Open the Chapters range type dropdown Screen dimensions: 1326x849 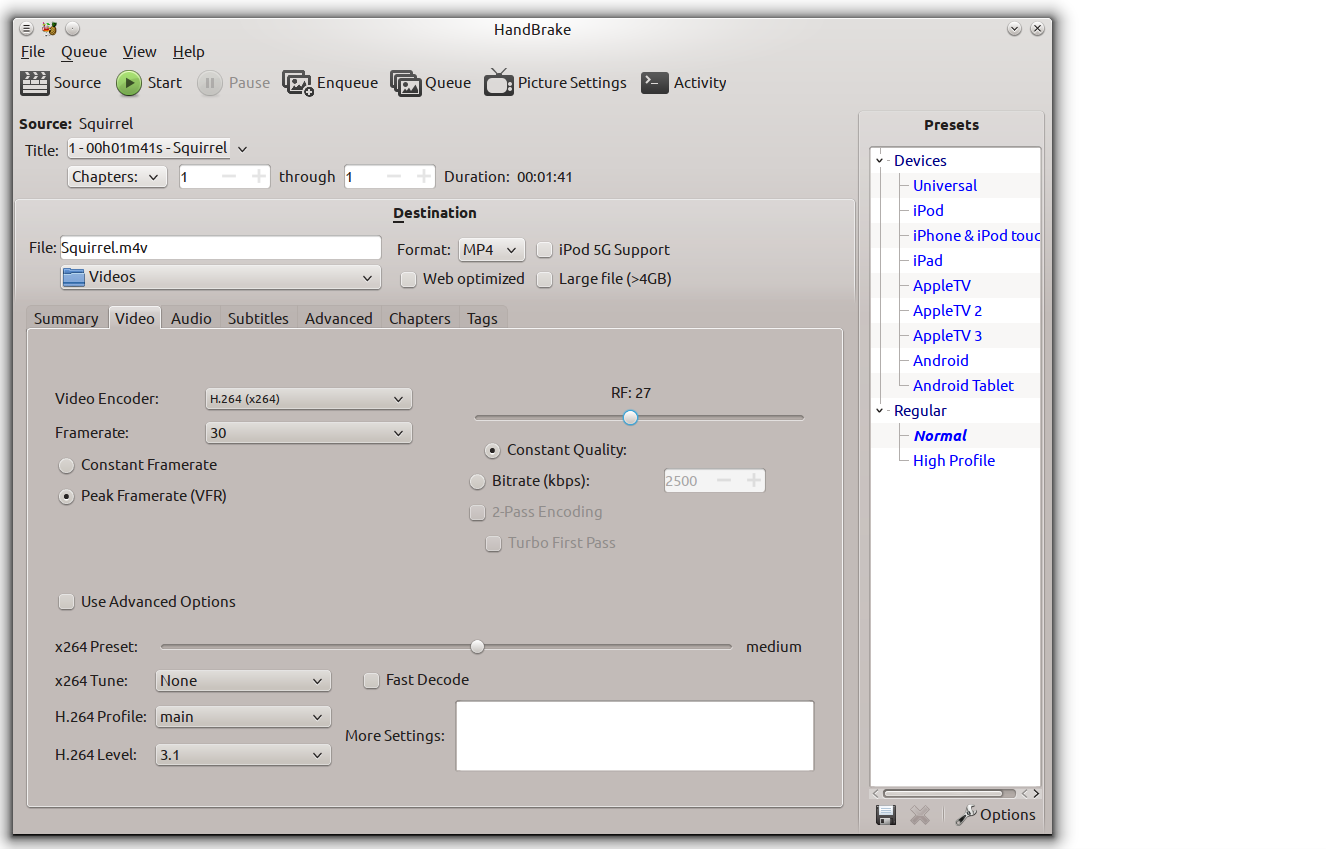(x=117, y=177)
